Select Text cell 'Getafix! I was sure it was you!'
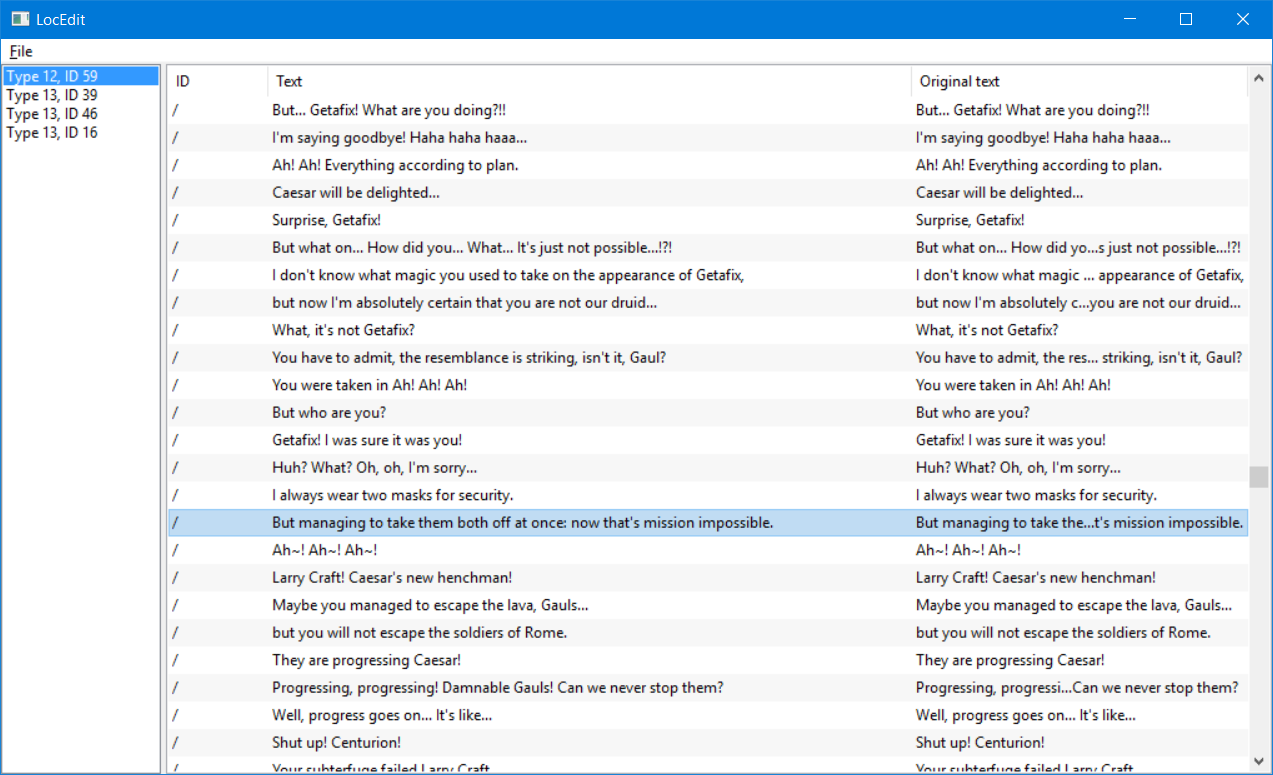The height and width of the screenshot is (775, 1273). (367, 440)
